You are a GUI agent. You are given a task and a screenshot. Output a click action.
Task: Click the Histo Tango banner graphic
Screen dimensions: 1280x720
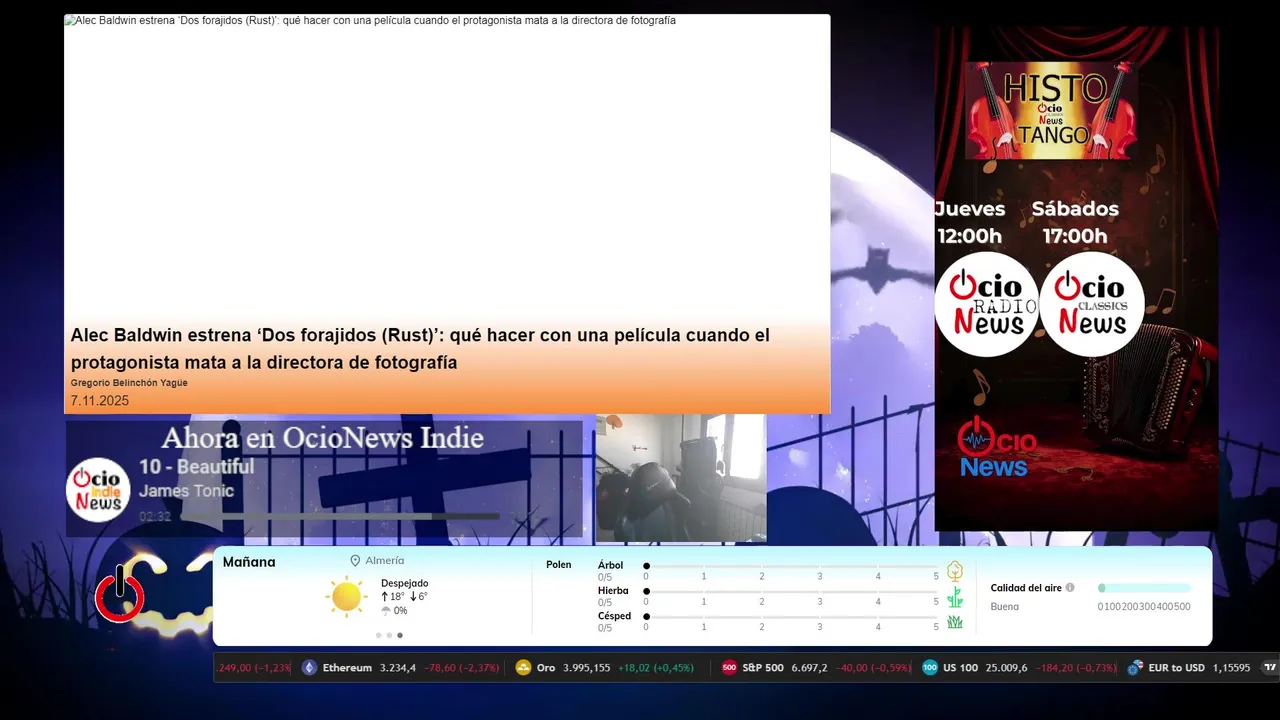click(1052, 110)
